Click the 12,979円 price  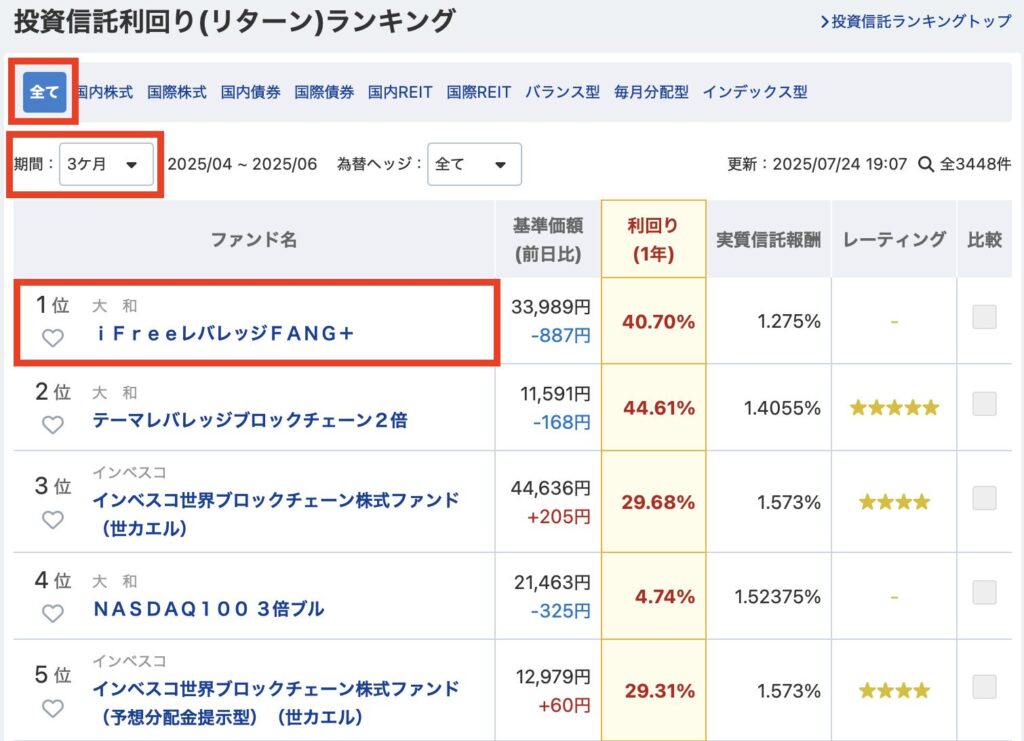(x=554, y=677)
